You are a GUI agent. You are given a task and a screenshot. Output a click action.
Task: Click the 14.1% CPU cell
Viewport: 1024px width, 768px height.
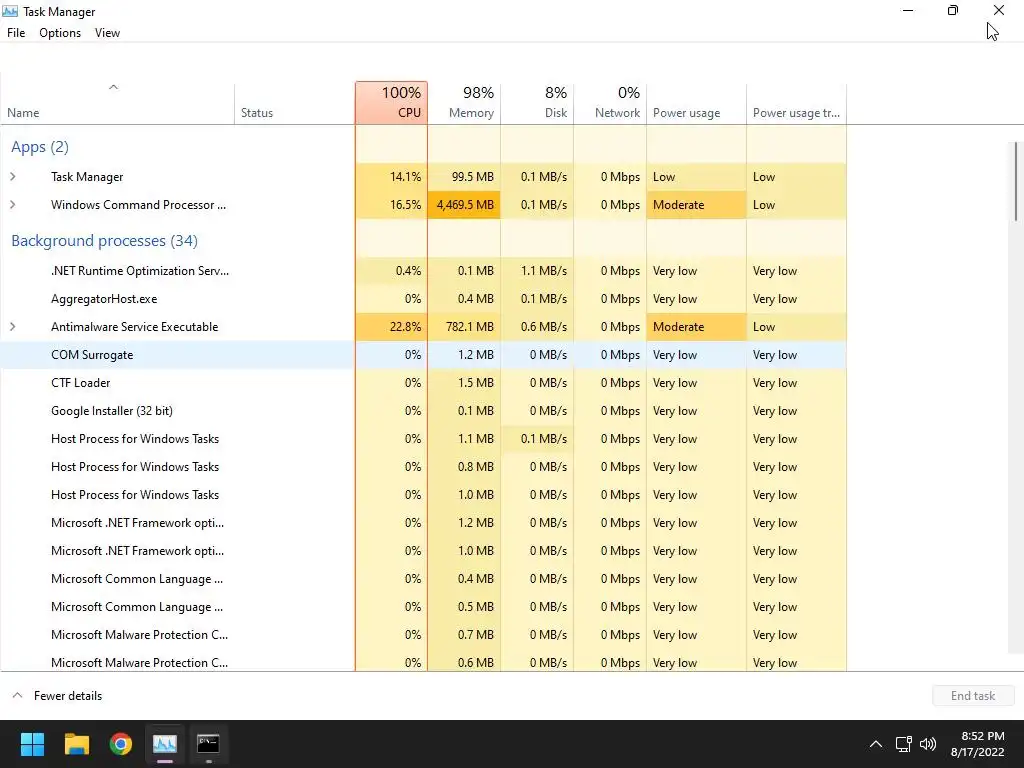pos(391,176)
